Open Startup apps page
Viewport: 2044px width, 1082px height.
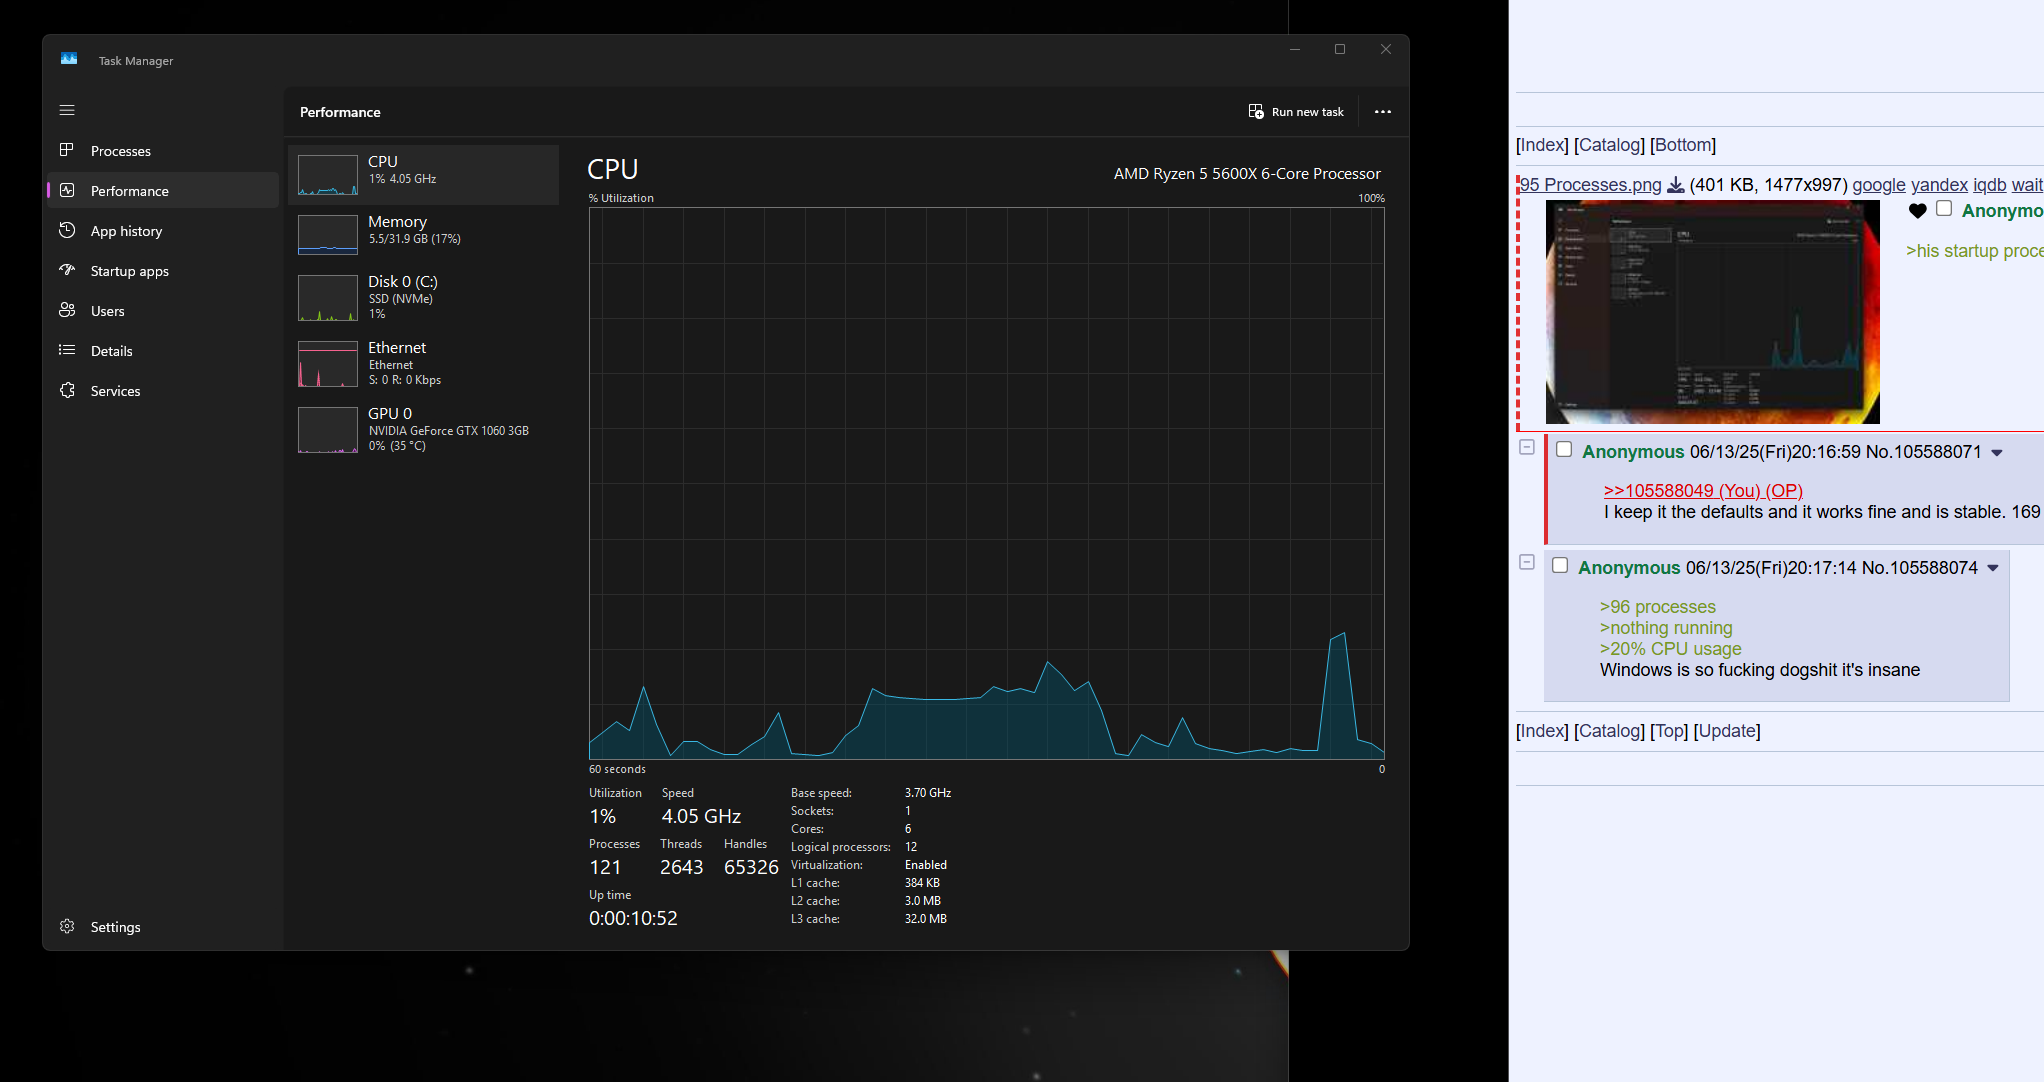click(161, 271)
